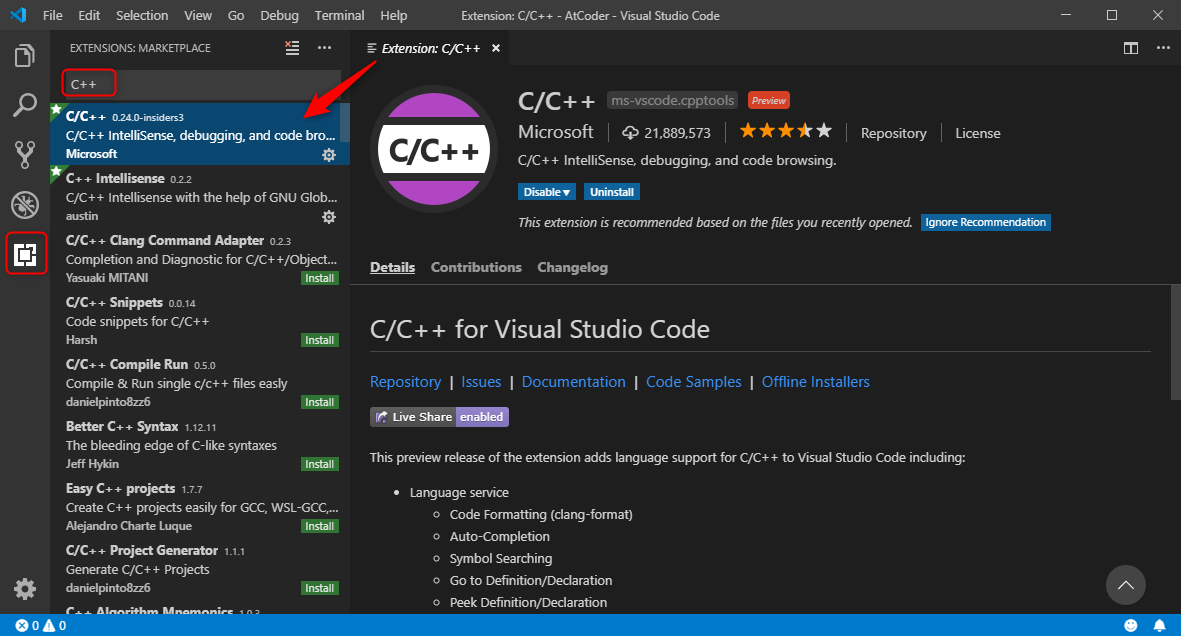Open Extensions panel more actions menu
Screen dimensions: 1181x636
click(x=324, y=48)
